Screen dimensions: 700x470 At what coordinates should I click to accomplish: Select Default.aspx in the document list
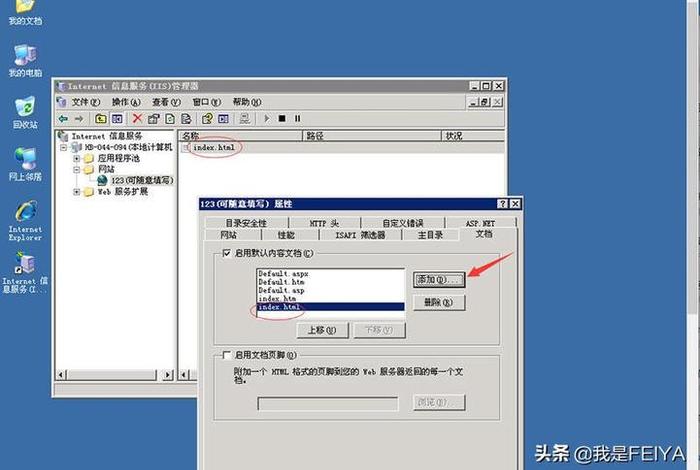click(330, 274)
